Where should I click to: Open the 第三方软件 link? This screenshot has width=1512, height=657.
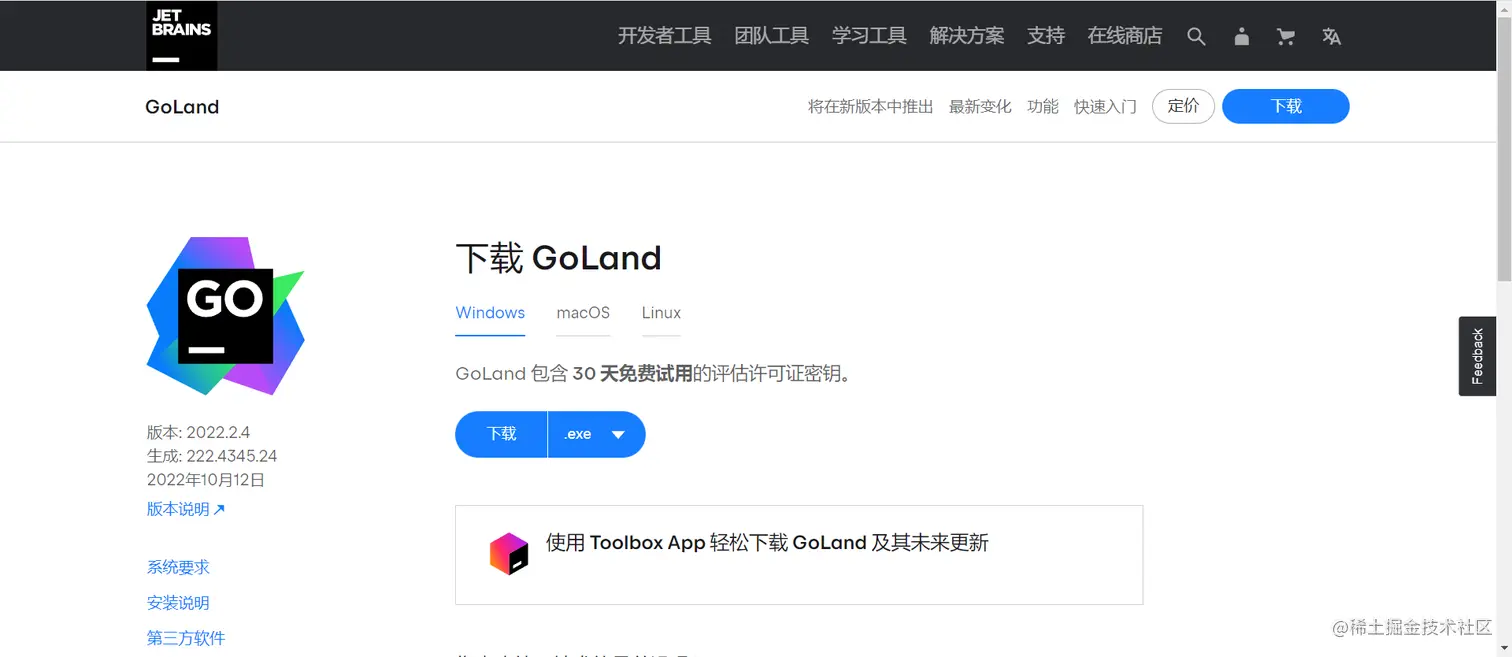pyautogui.click(x=186, y=638)
